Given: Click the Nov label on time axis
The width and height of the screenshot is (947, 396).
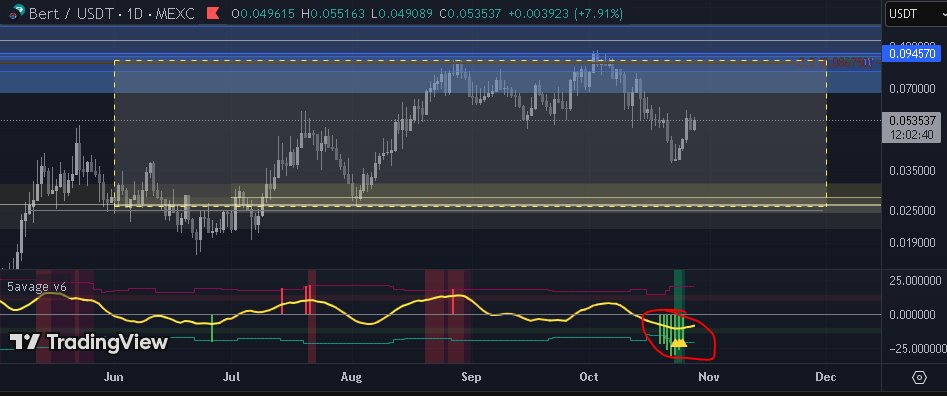Looking at the screenshot, I should [708, 377].
